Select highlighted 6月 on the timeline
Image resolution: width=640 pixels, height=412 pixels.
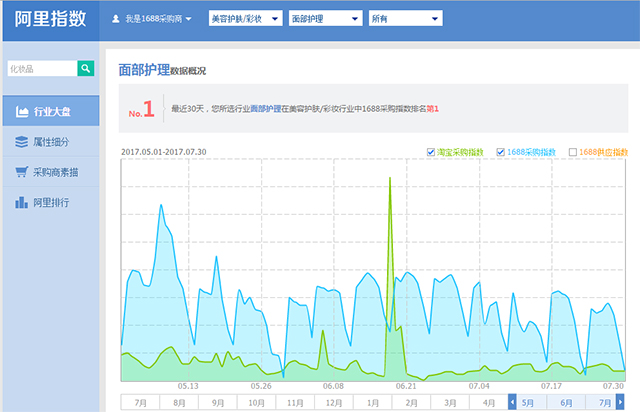(x=566, y=403)
